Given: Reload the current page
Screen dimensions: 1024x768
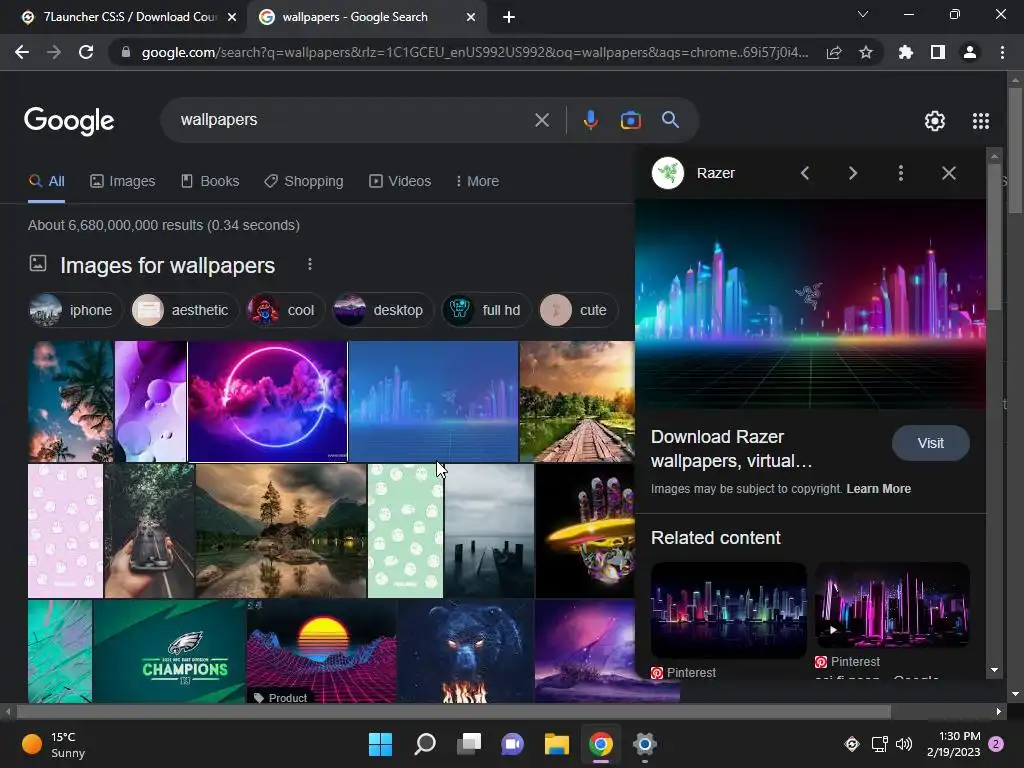Looking at the screenshot, I should coord(86,52).
